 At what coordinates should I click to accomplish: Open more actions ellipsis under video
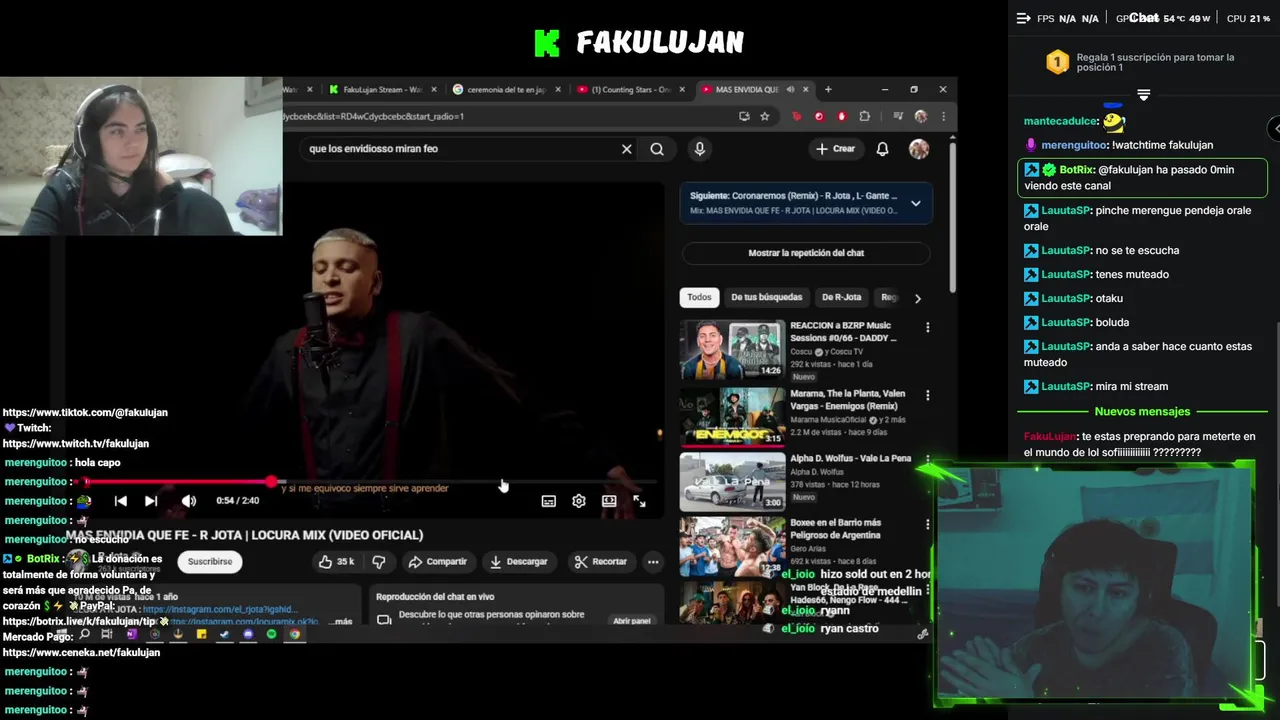(x=653, y=562)
